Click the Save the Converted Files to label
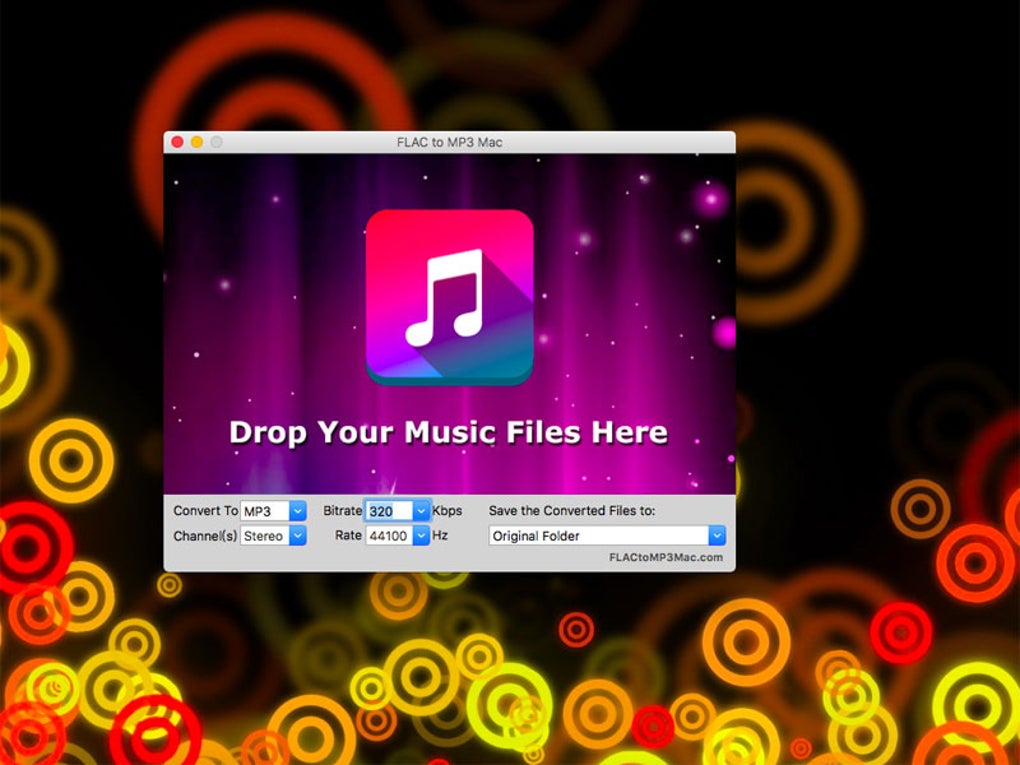This screenshot has width=1020, height=765. (x=572, y=511)
